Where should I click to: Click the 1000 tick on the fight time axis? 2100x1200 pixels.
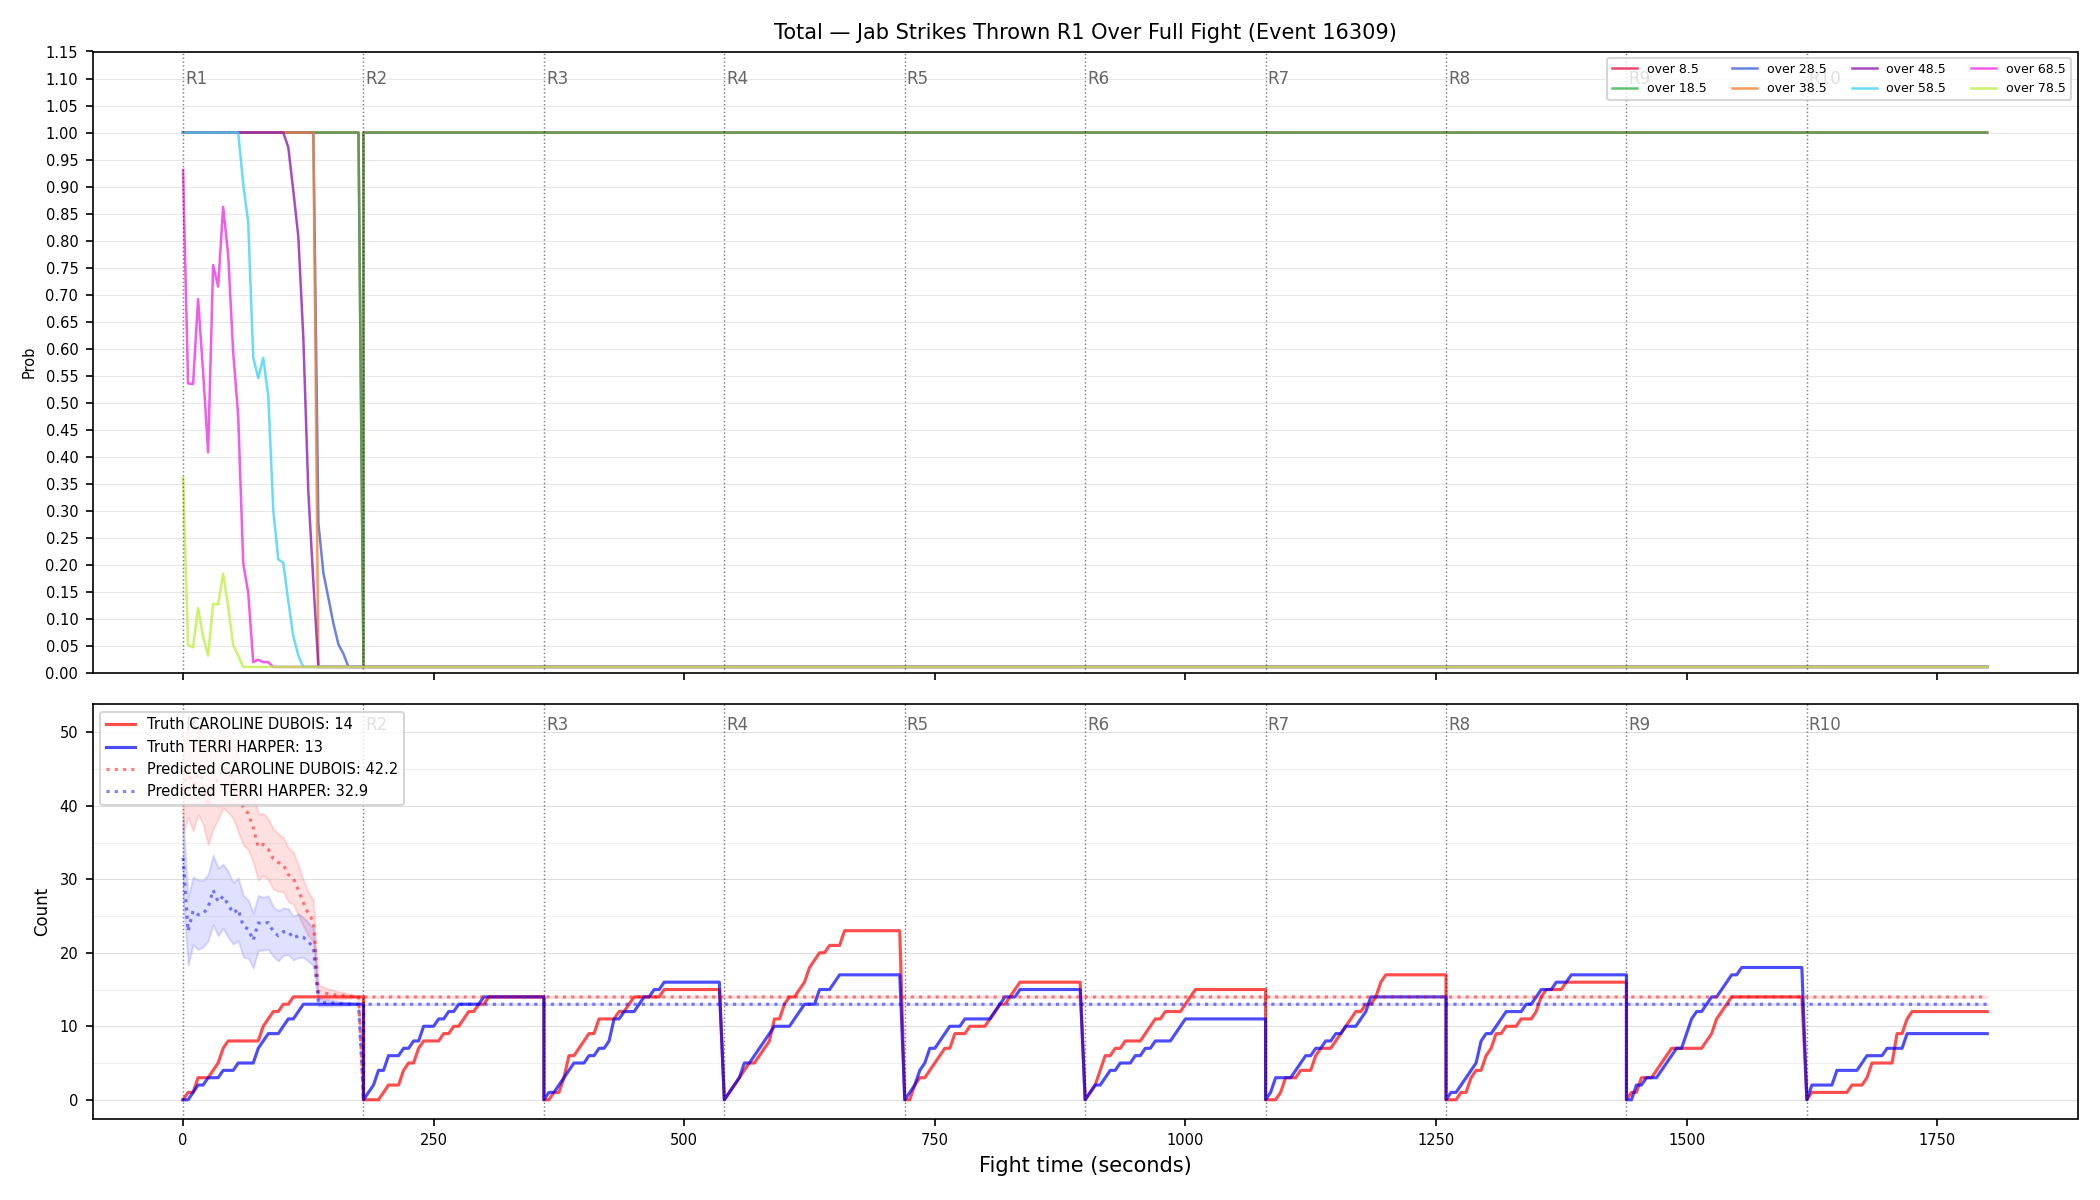[1185, 1139]
